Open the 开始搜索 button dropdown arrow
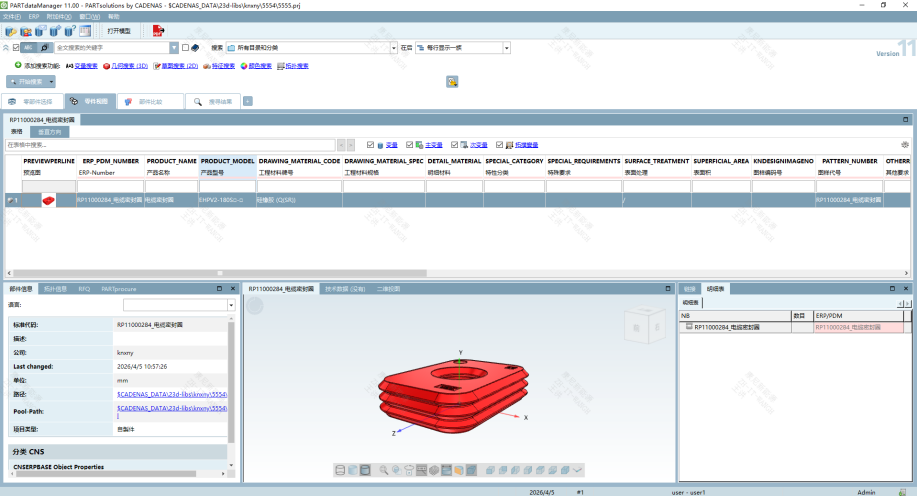Screen dimensions: 917x496 point(51,82)
